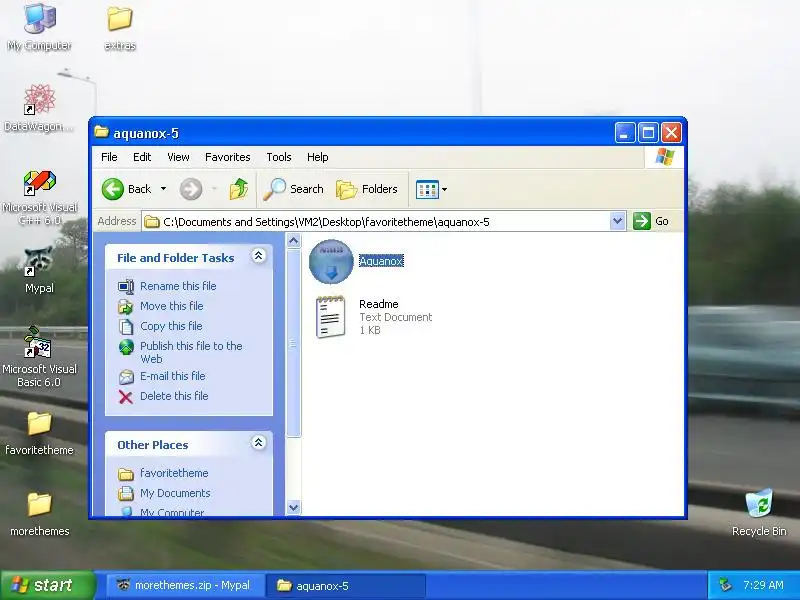Minimize the aquanox-5 window
Screen dimensions: 800x600
coord(625,133)
